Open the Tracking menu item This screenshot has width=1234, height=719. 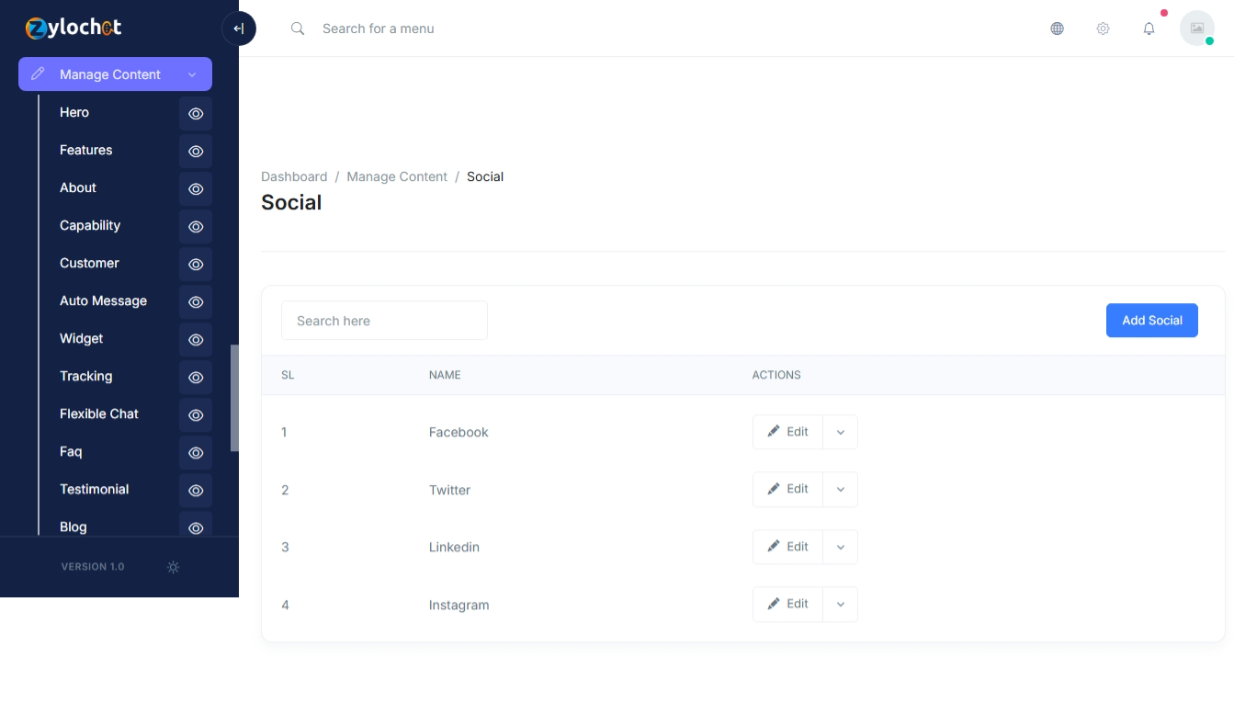[86, 376]
